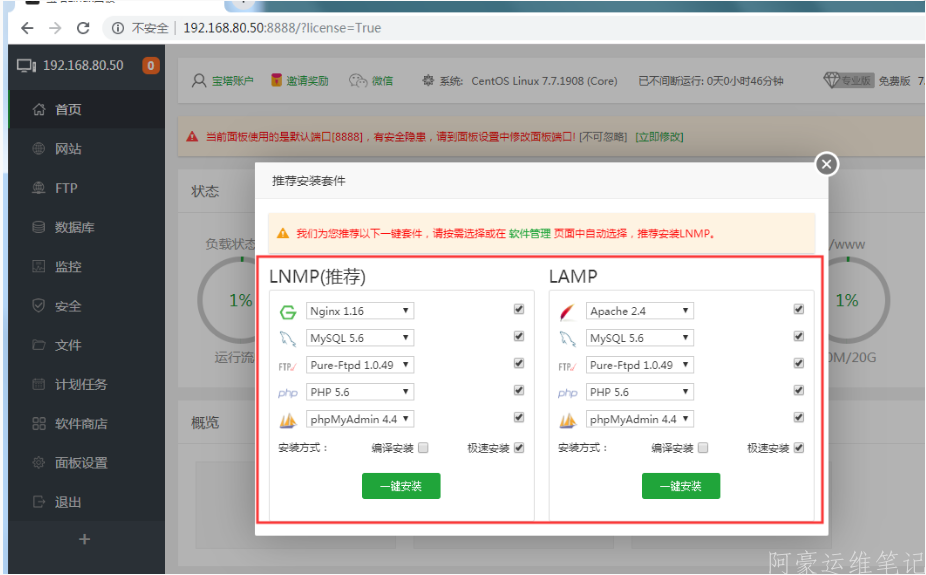
Task: Click the browser address bar URL
Action: 282,28
